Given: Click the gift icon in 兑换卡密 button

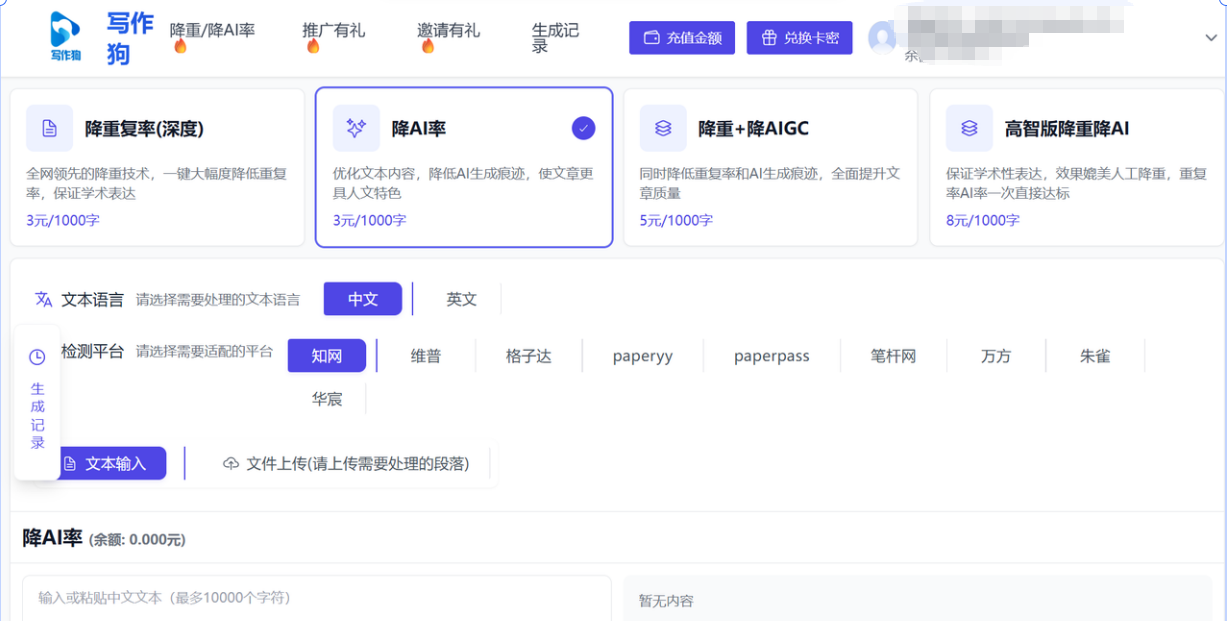Looking at the screenshot, I should [769, 38].
